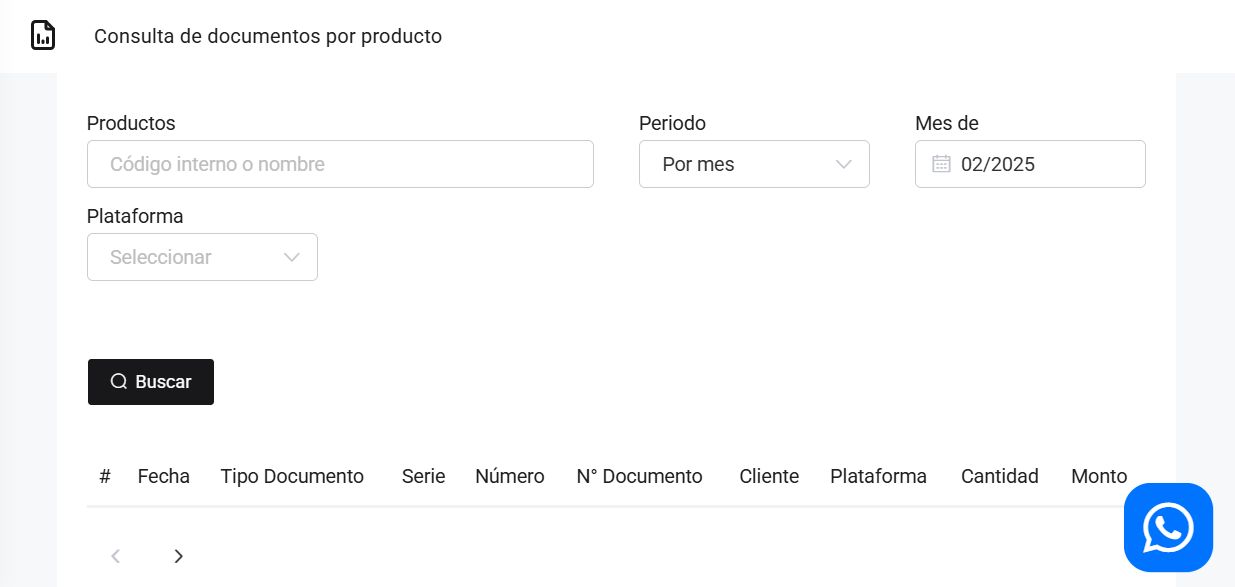This screenshot has height=587, width=1235.
Task: Click the Número column header
Action: click(510, 476)
